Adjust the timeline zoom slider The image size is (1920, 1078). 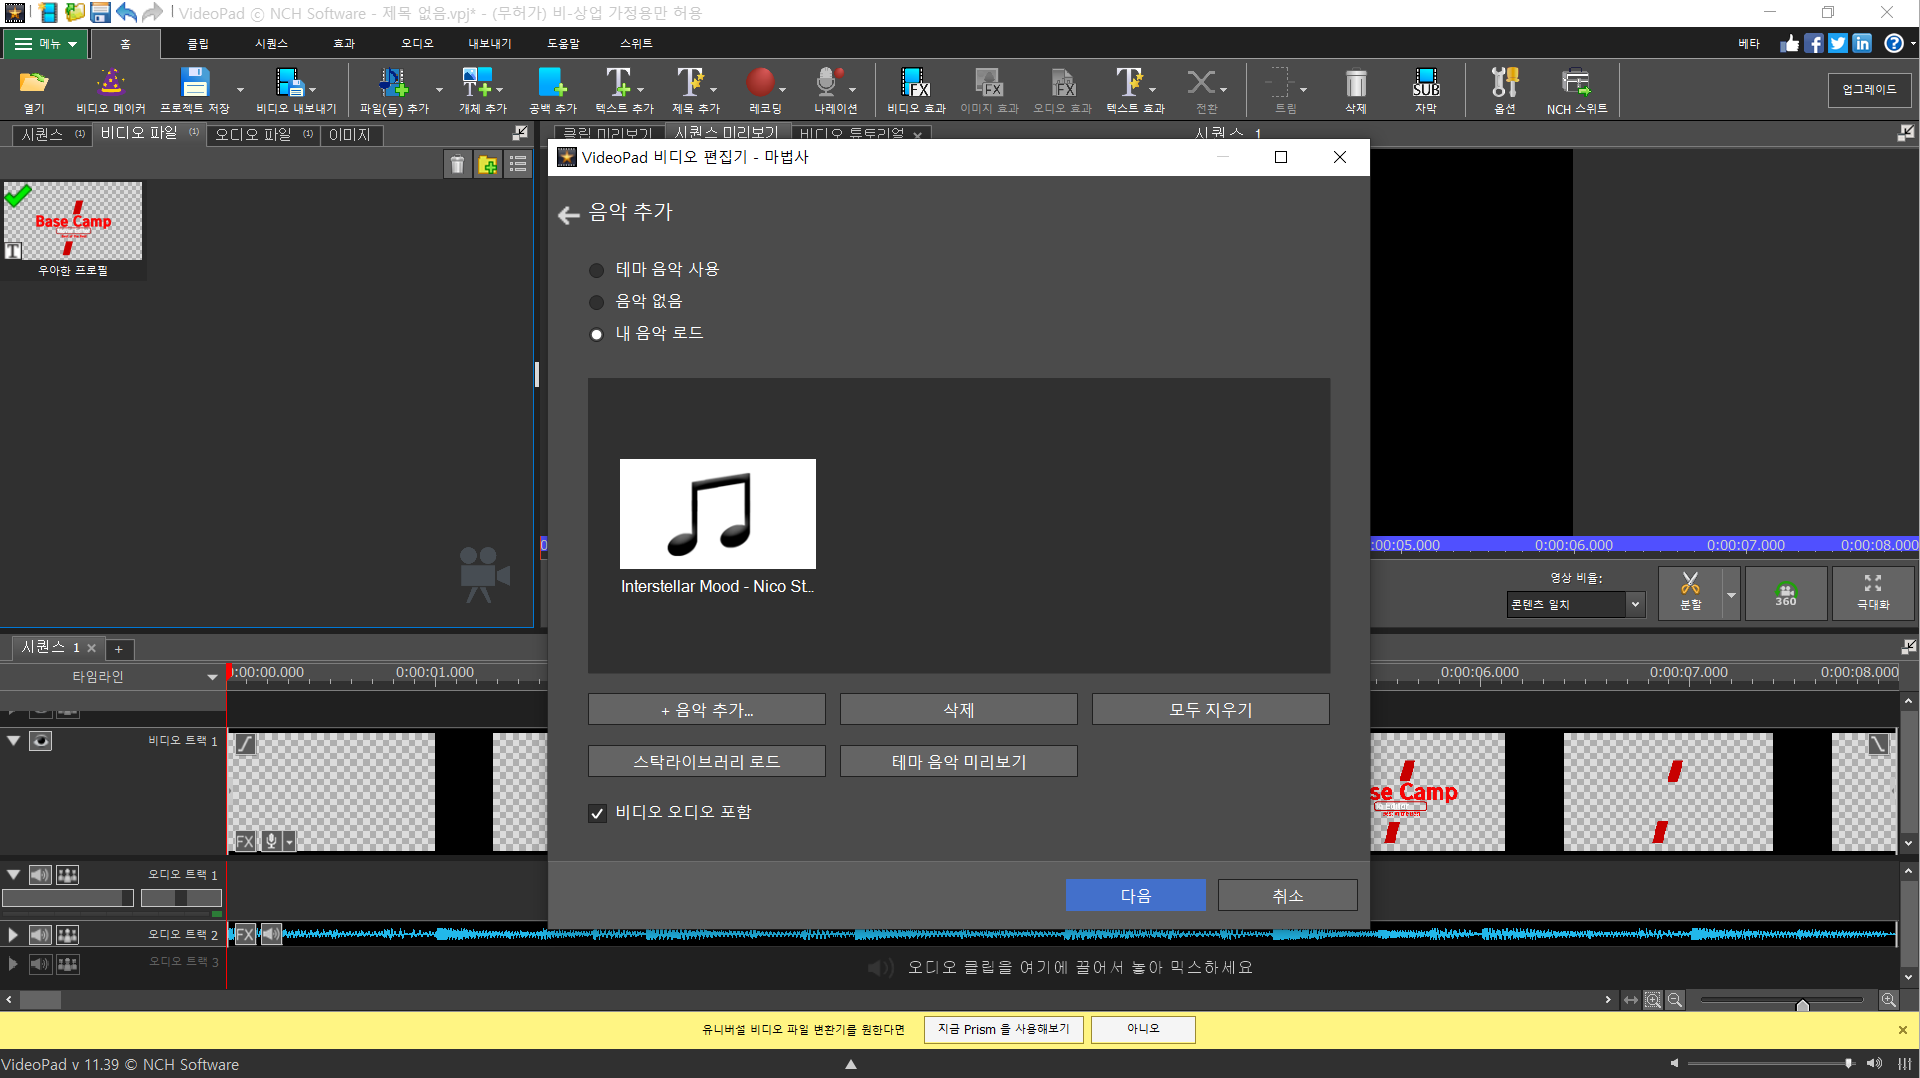[1802, 1004]
